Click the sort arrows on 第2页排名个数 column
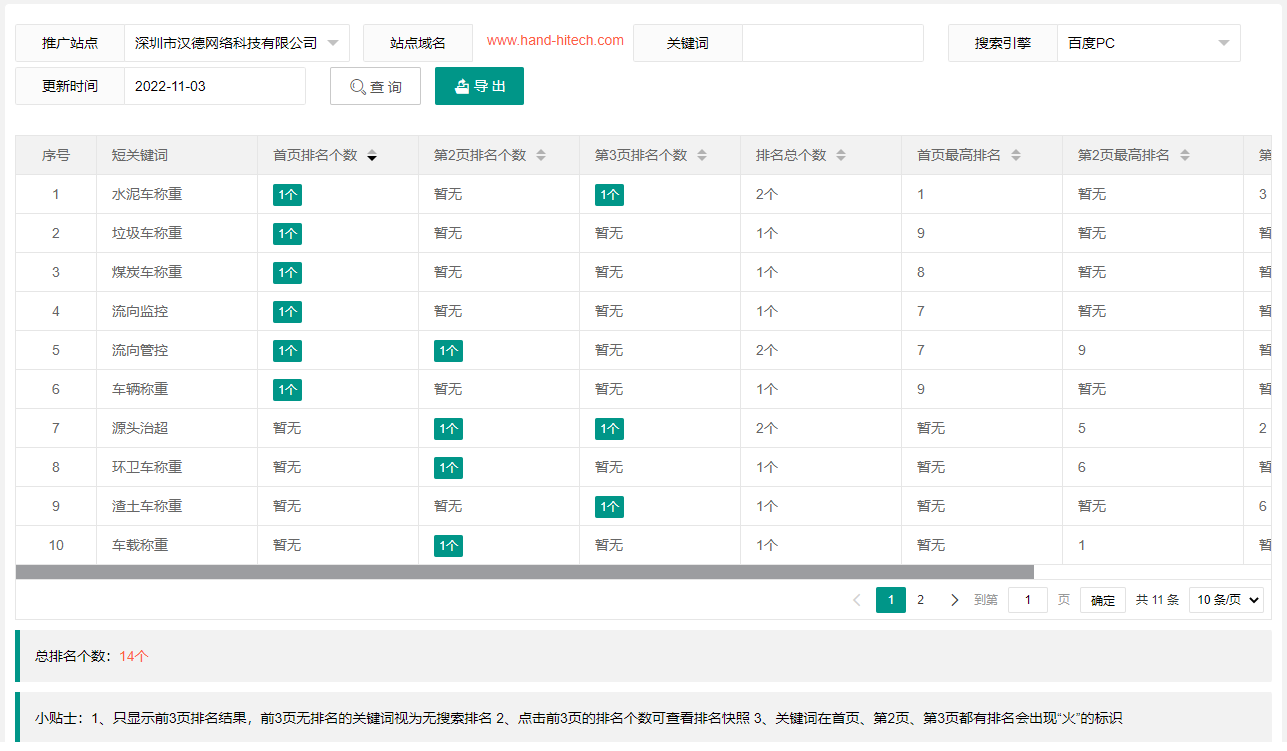Image resolution: width=1287 pixels, height=751 pixels. tap(540, 154)
